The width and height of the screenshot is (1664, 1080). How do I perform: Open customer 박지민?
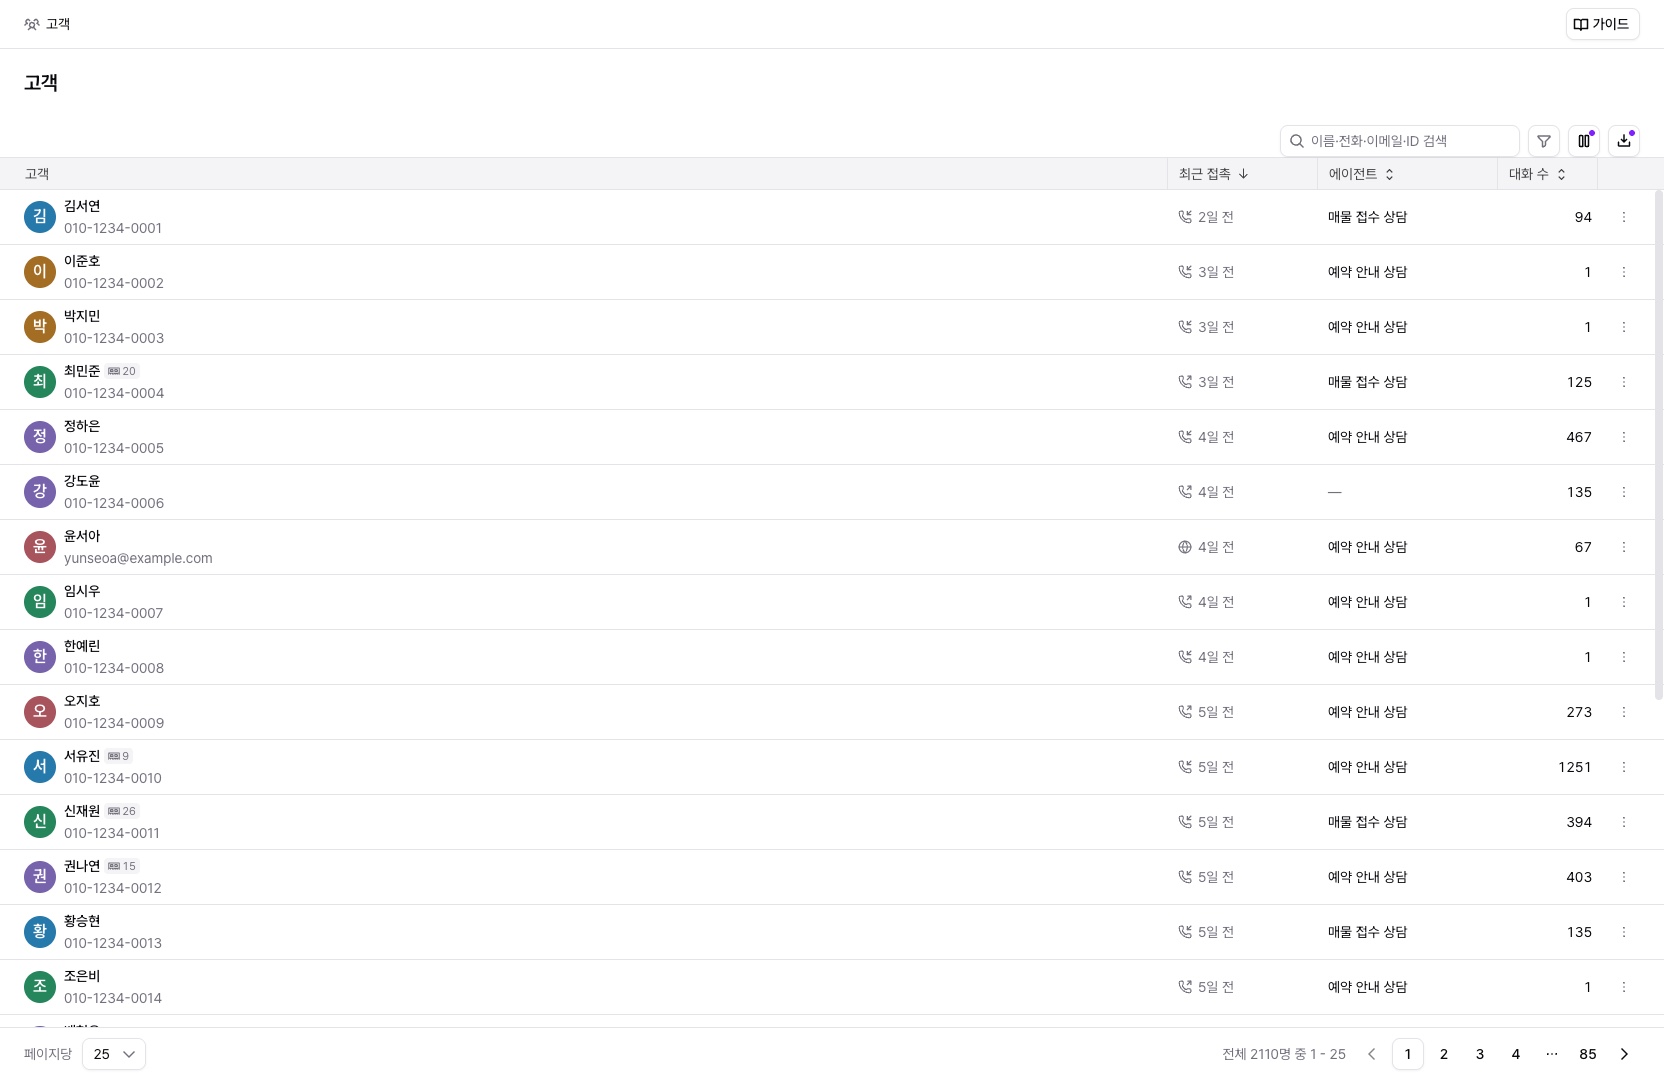point(82,316)
